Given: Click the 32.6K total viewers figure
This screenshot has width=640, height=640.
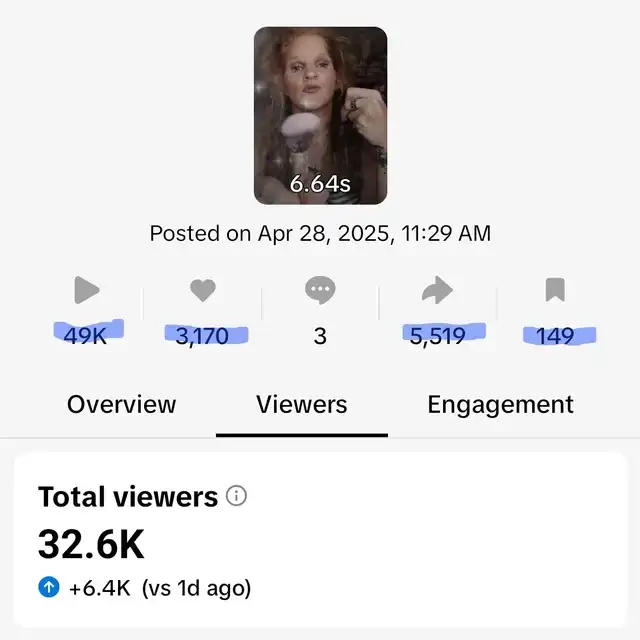Looking at the screenshot, I should click(x=91, y=544).
